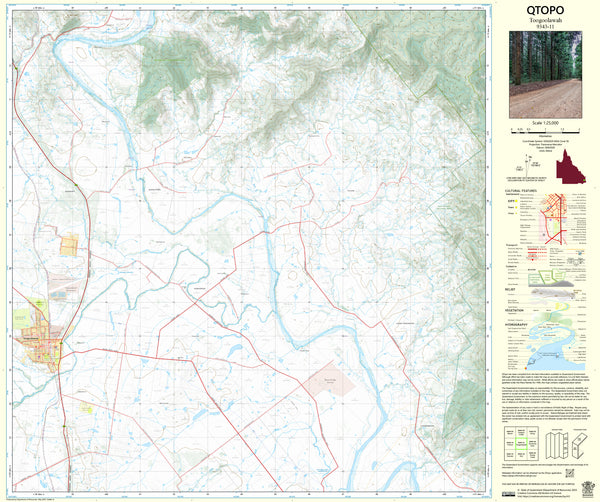This screenshot has height=502, width=600.
Task: Click the Queensland Government coat of arms
Action: 586,491
